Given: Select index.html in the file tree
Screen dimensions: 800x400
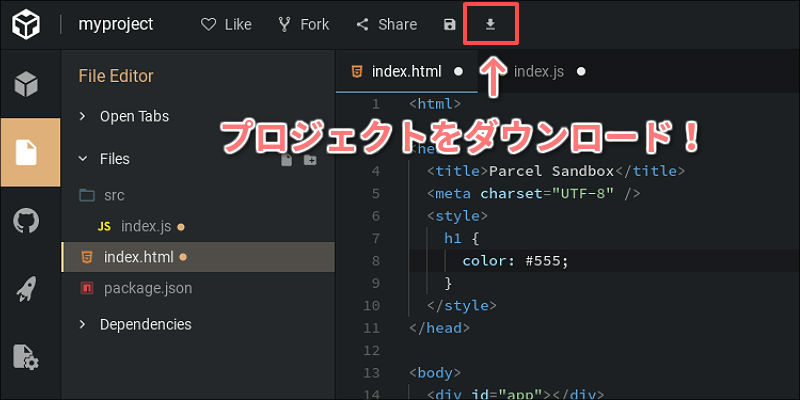Looking at the screenshot, I should pos(198,257).
